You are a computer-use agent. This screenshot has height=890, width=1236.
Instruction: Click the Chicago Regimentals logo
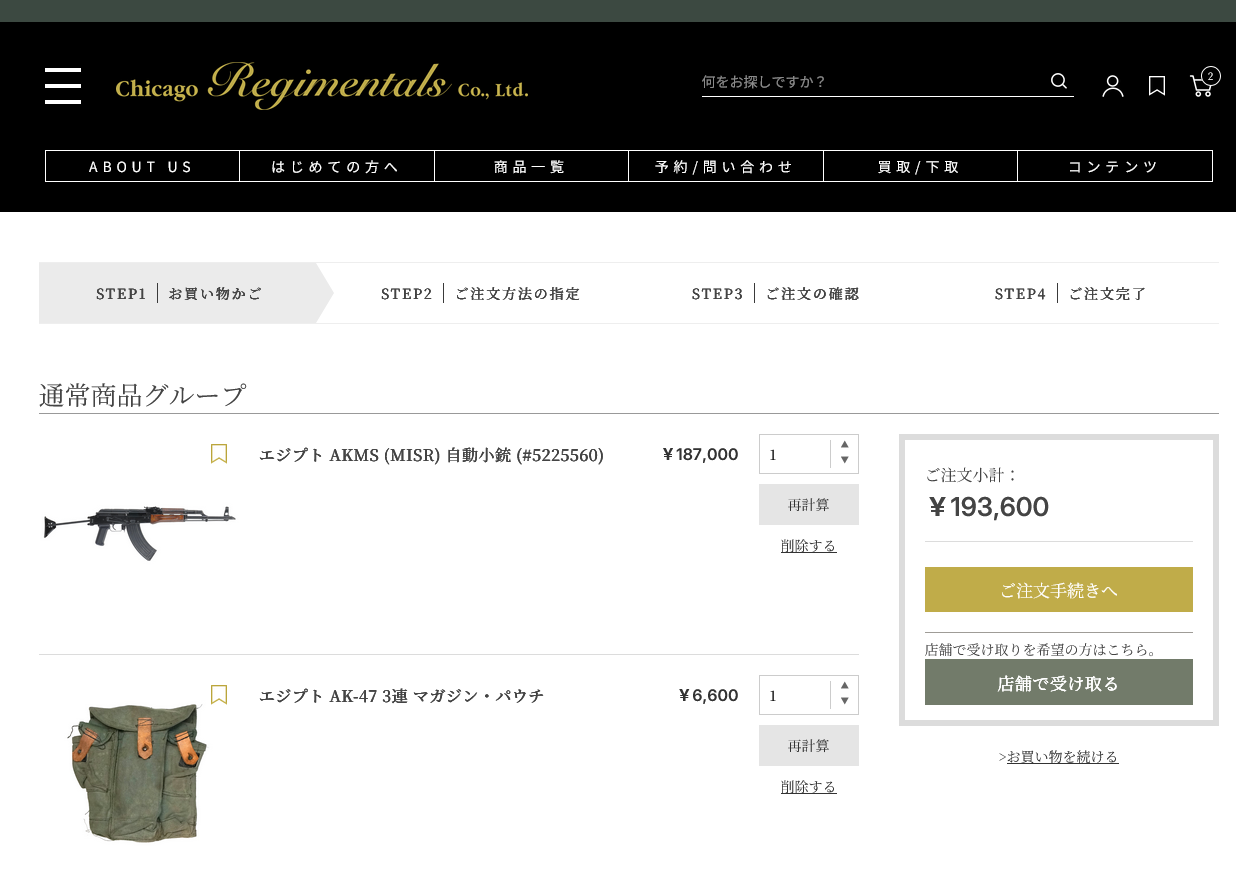click(321, 86)
